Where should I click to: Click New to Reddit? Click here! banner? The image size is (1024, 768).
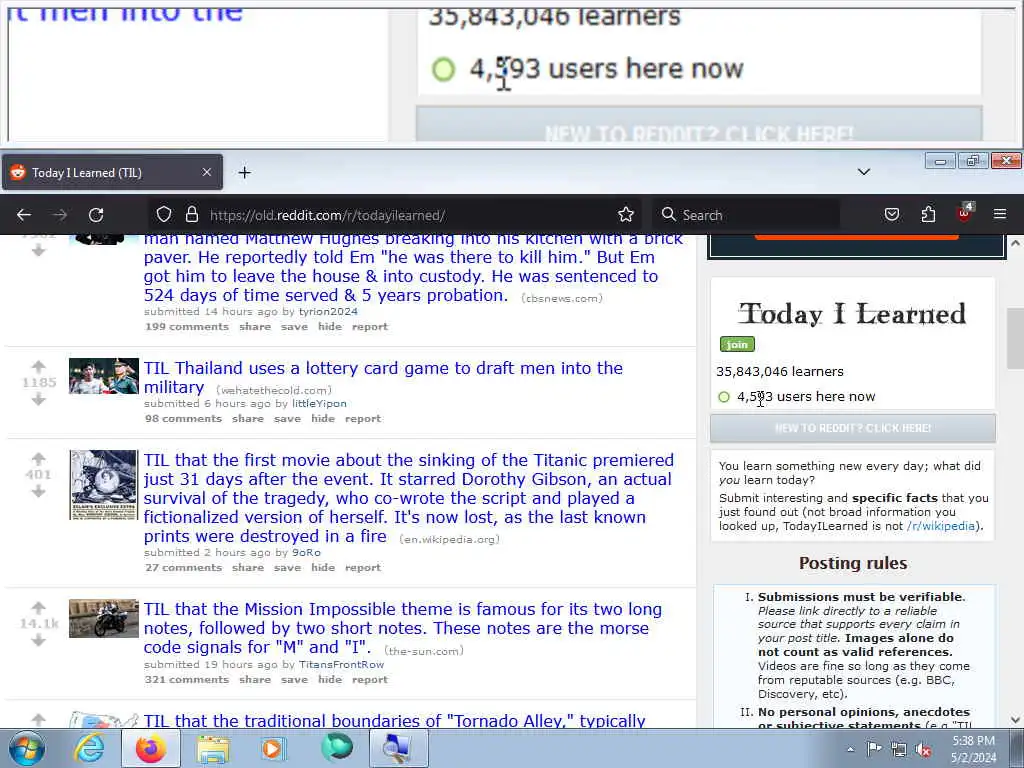pyautogui.click(x=853, y=428)
